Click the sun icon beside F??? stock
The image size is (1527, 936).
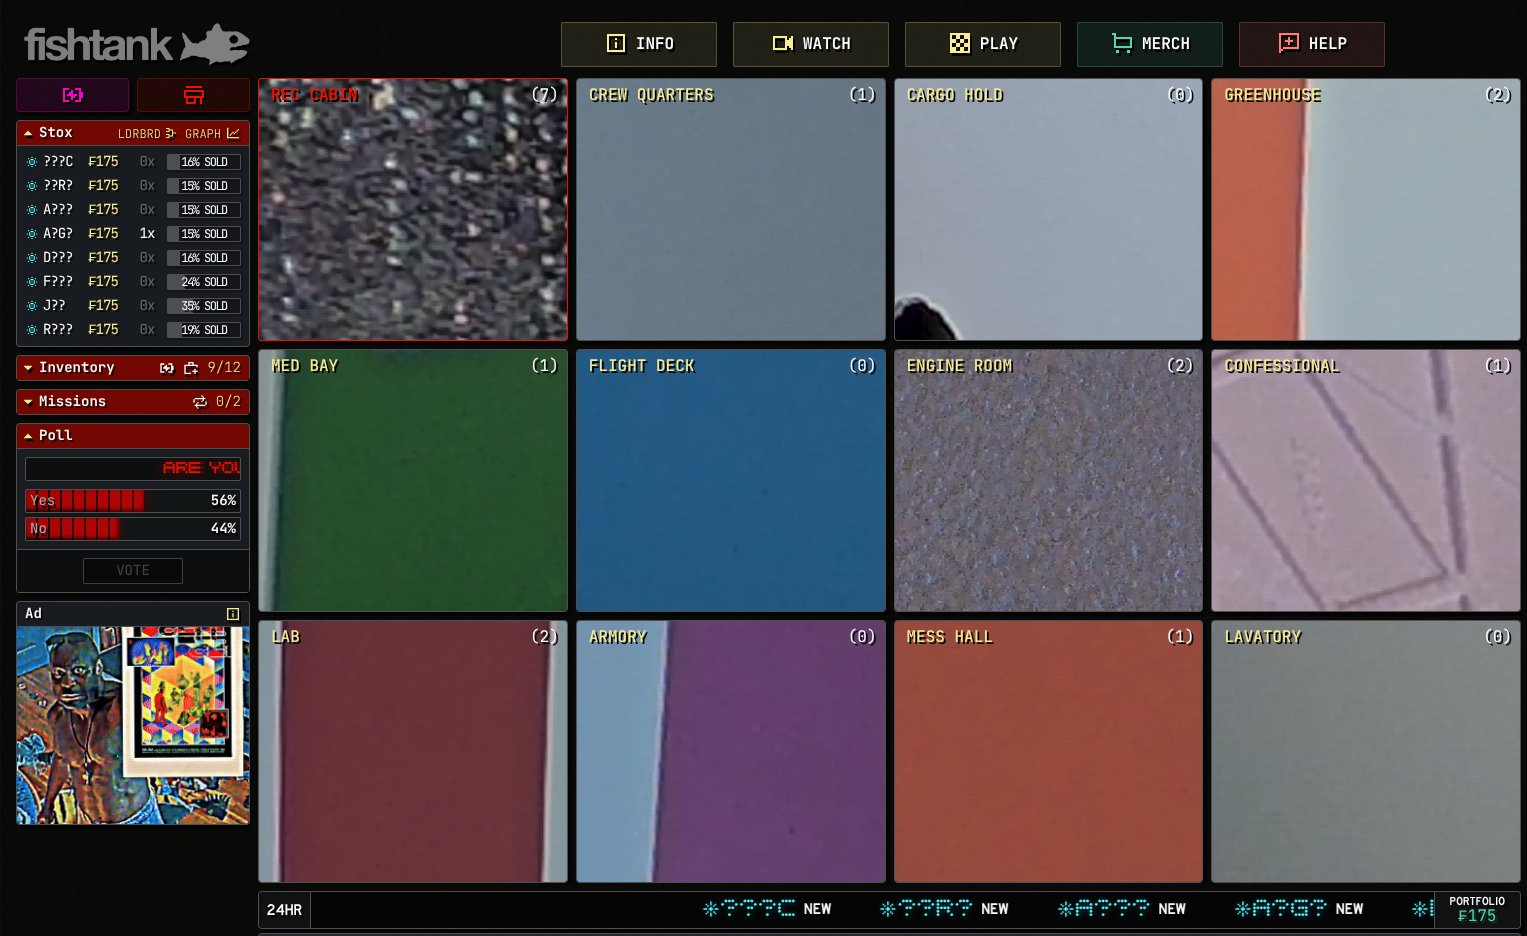pyautogui.click(x=32, y=282)
